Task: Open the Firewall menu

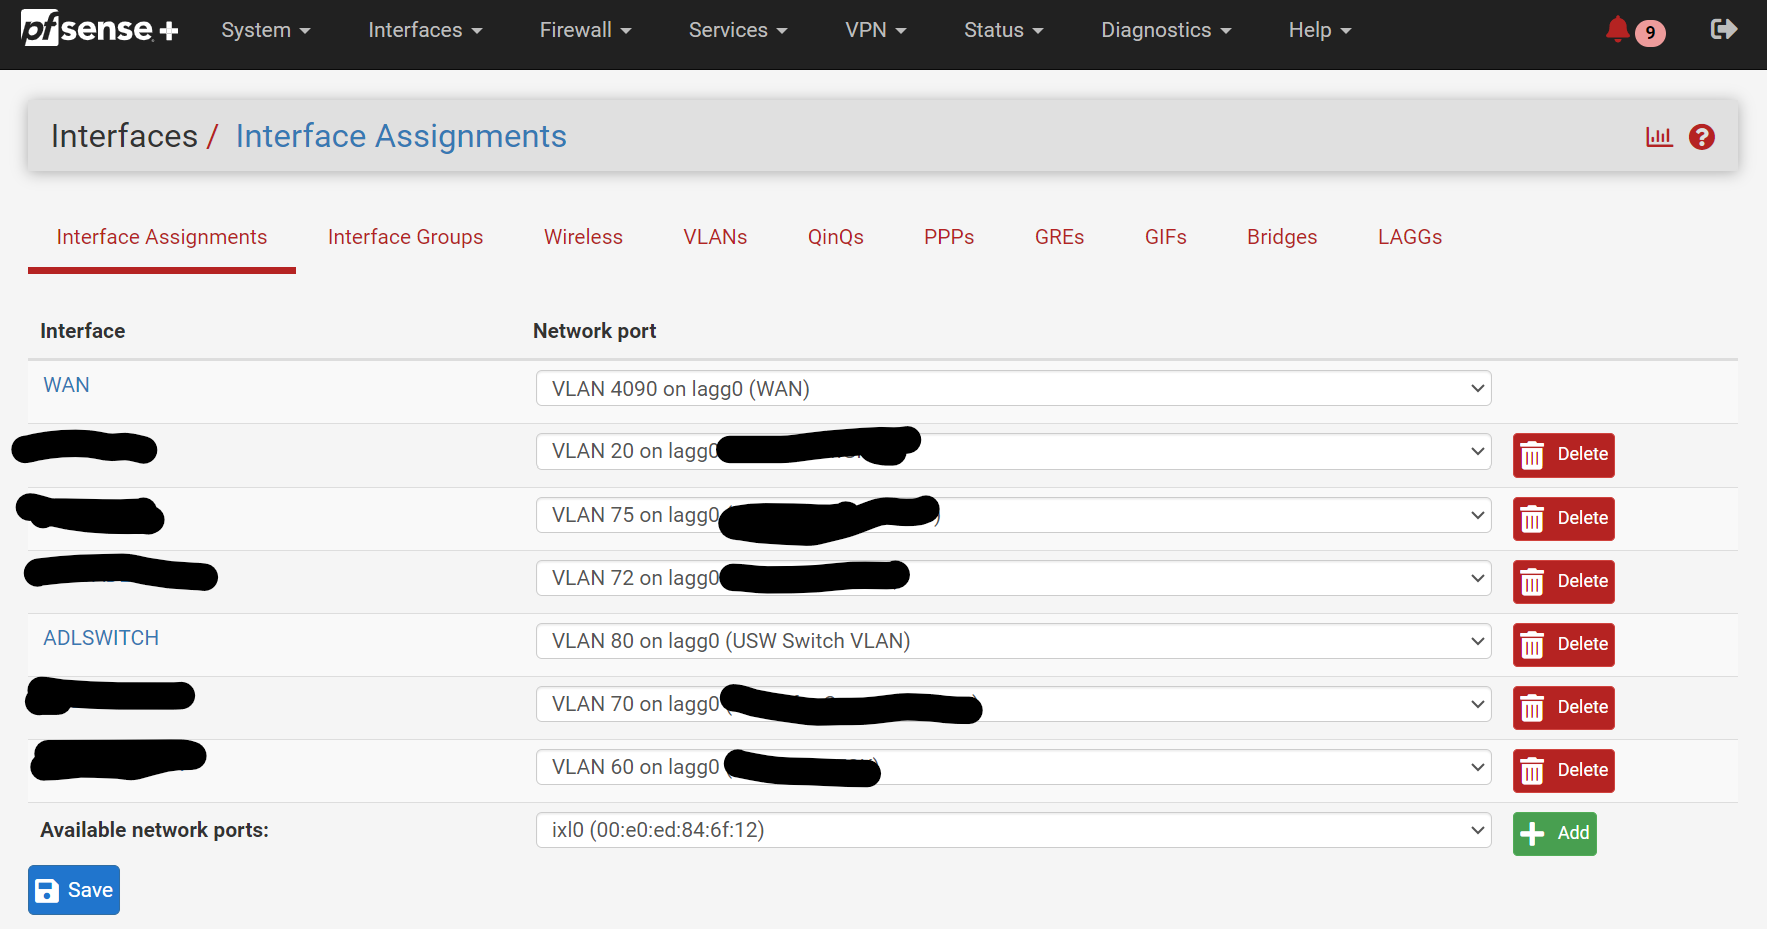Action: pyautogui.click(x=585, y=30)
